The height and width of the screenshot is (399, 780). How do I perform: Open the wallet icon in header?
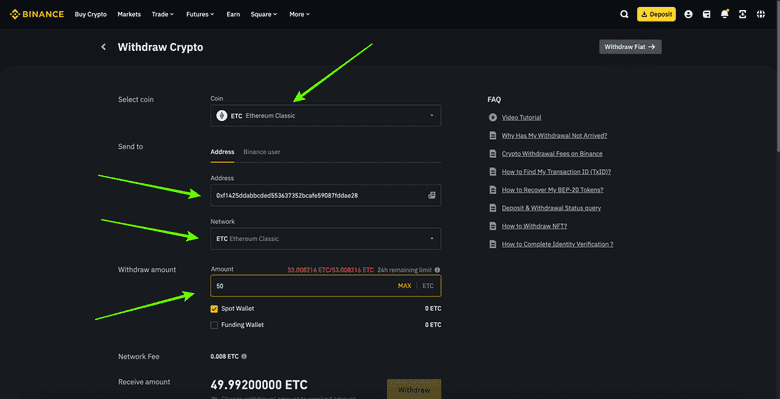706,14
